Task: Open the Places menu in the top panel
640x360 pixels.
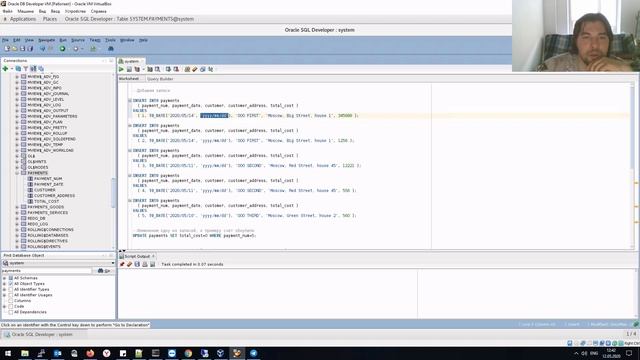Action: tap(50, 19)
